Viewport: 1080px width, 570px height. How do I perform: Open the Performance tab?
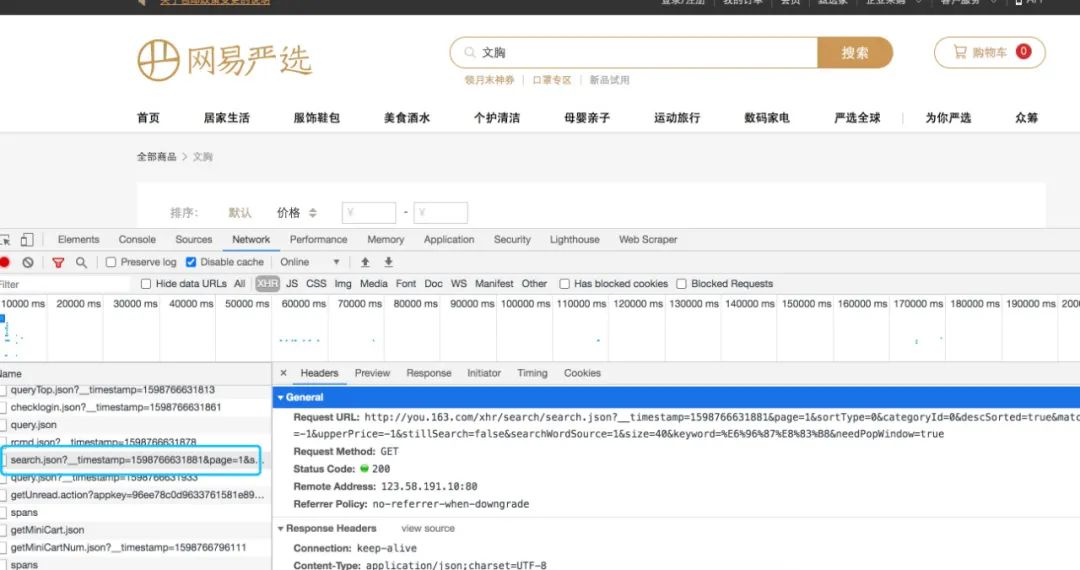pos(318,240)
